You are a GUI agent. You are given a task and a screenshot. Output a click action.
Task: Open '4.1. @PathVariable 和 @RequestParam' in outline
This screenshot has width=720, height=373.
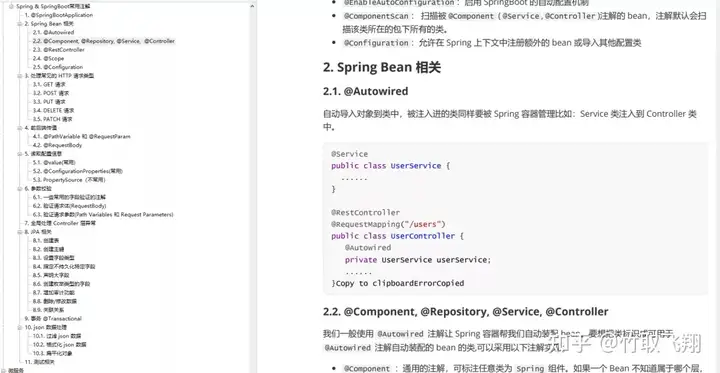(82, 137)
